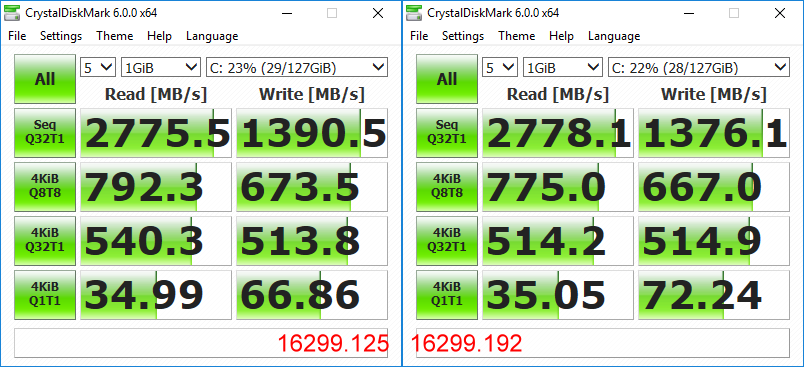The image size is (804, 367).
Task: Start 4KiB Q1T1 test in right window
Action: coord(447,294)
